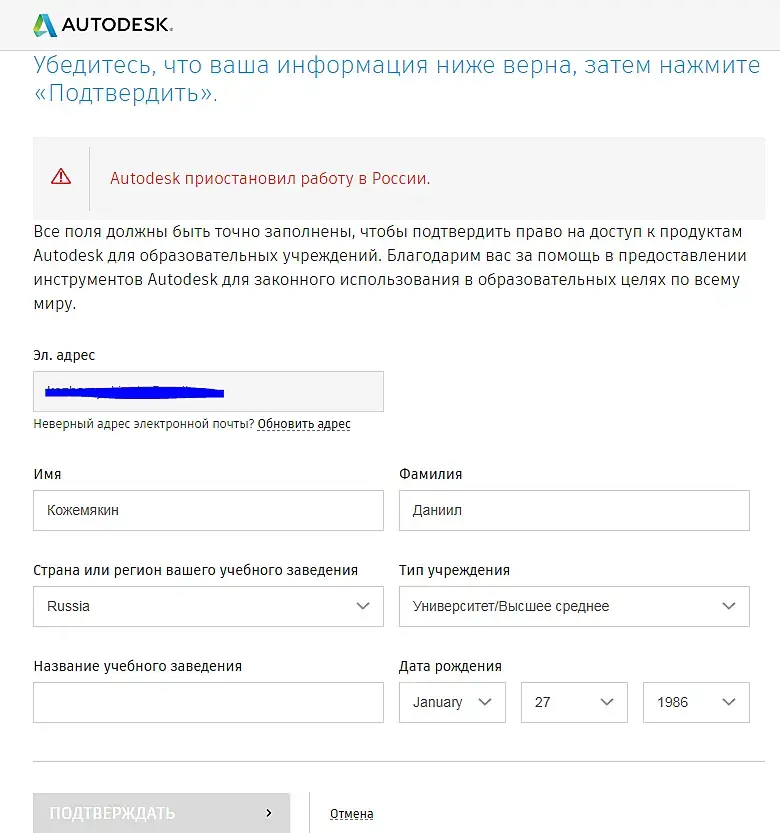Image resolution: width=780 pixels, height=833 pixels.
Task: Click the chevron in the Russia selector
Action: point(364,606)
